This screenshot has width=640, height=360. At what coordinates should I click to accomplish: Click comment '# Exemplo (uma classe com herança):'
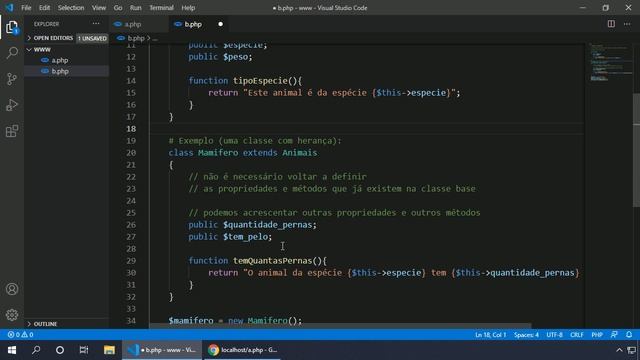[255, 141]
